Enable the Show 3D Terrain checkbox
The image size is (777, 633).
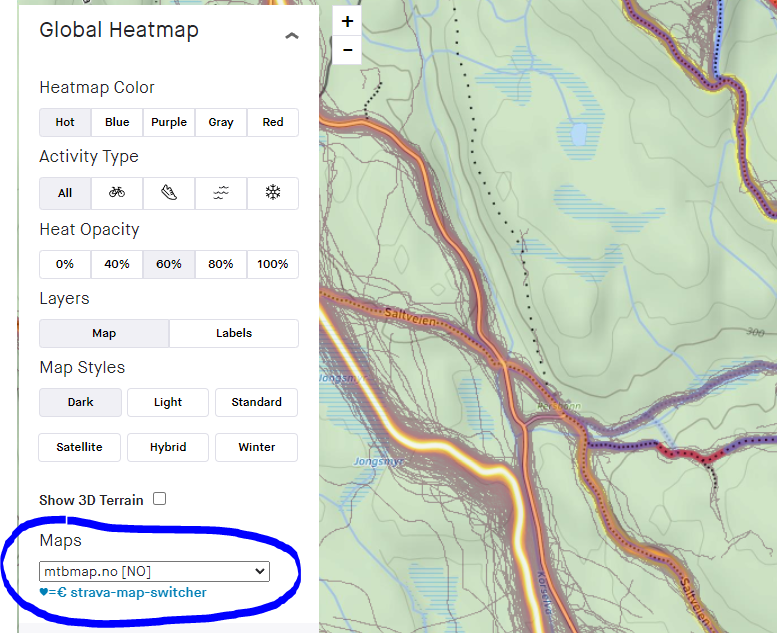click(159, 499)
